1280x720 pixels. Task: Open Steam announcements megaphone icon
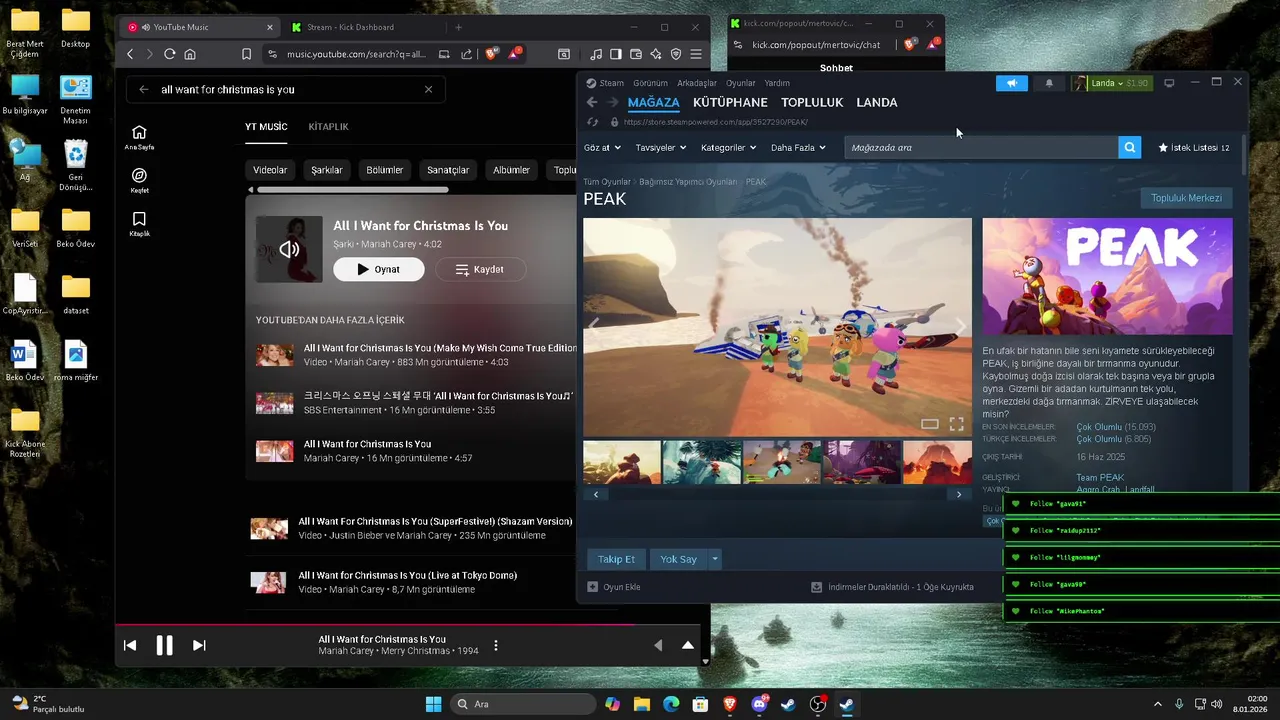pyautogui.click(x=1012, y=83)
